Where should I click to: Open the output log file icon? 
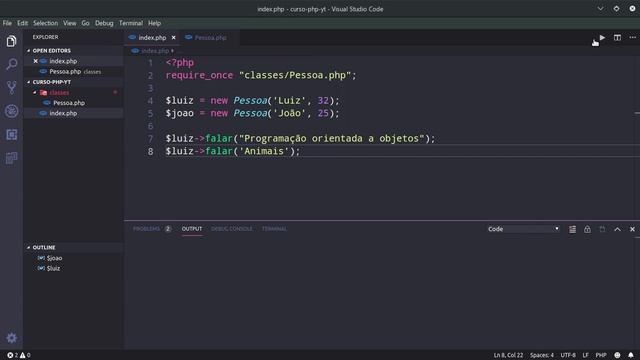pyautogui.click(x=602, y=229)
